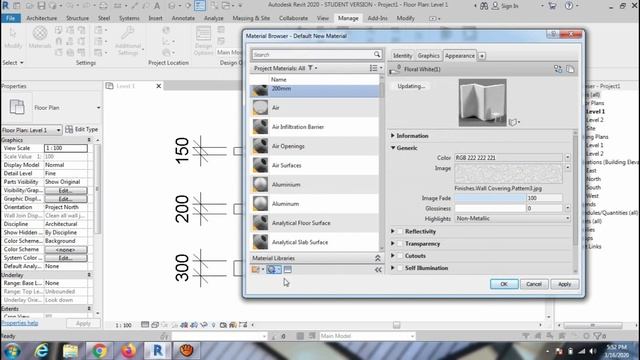Open the list view options icon in materials list
Screen dimensions: 640x360
[373, 68]
